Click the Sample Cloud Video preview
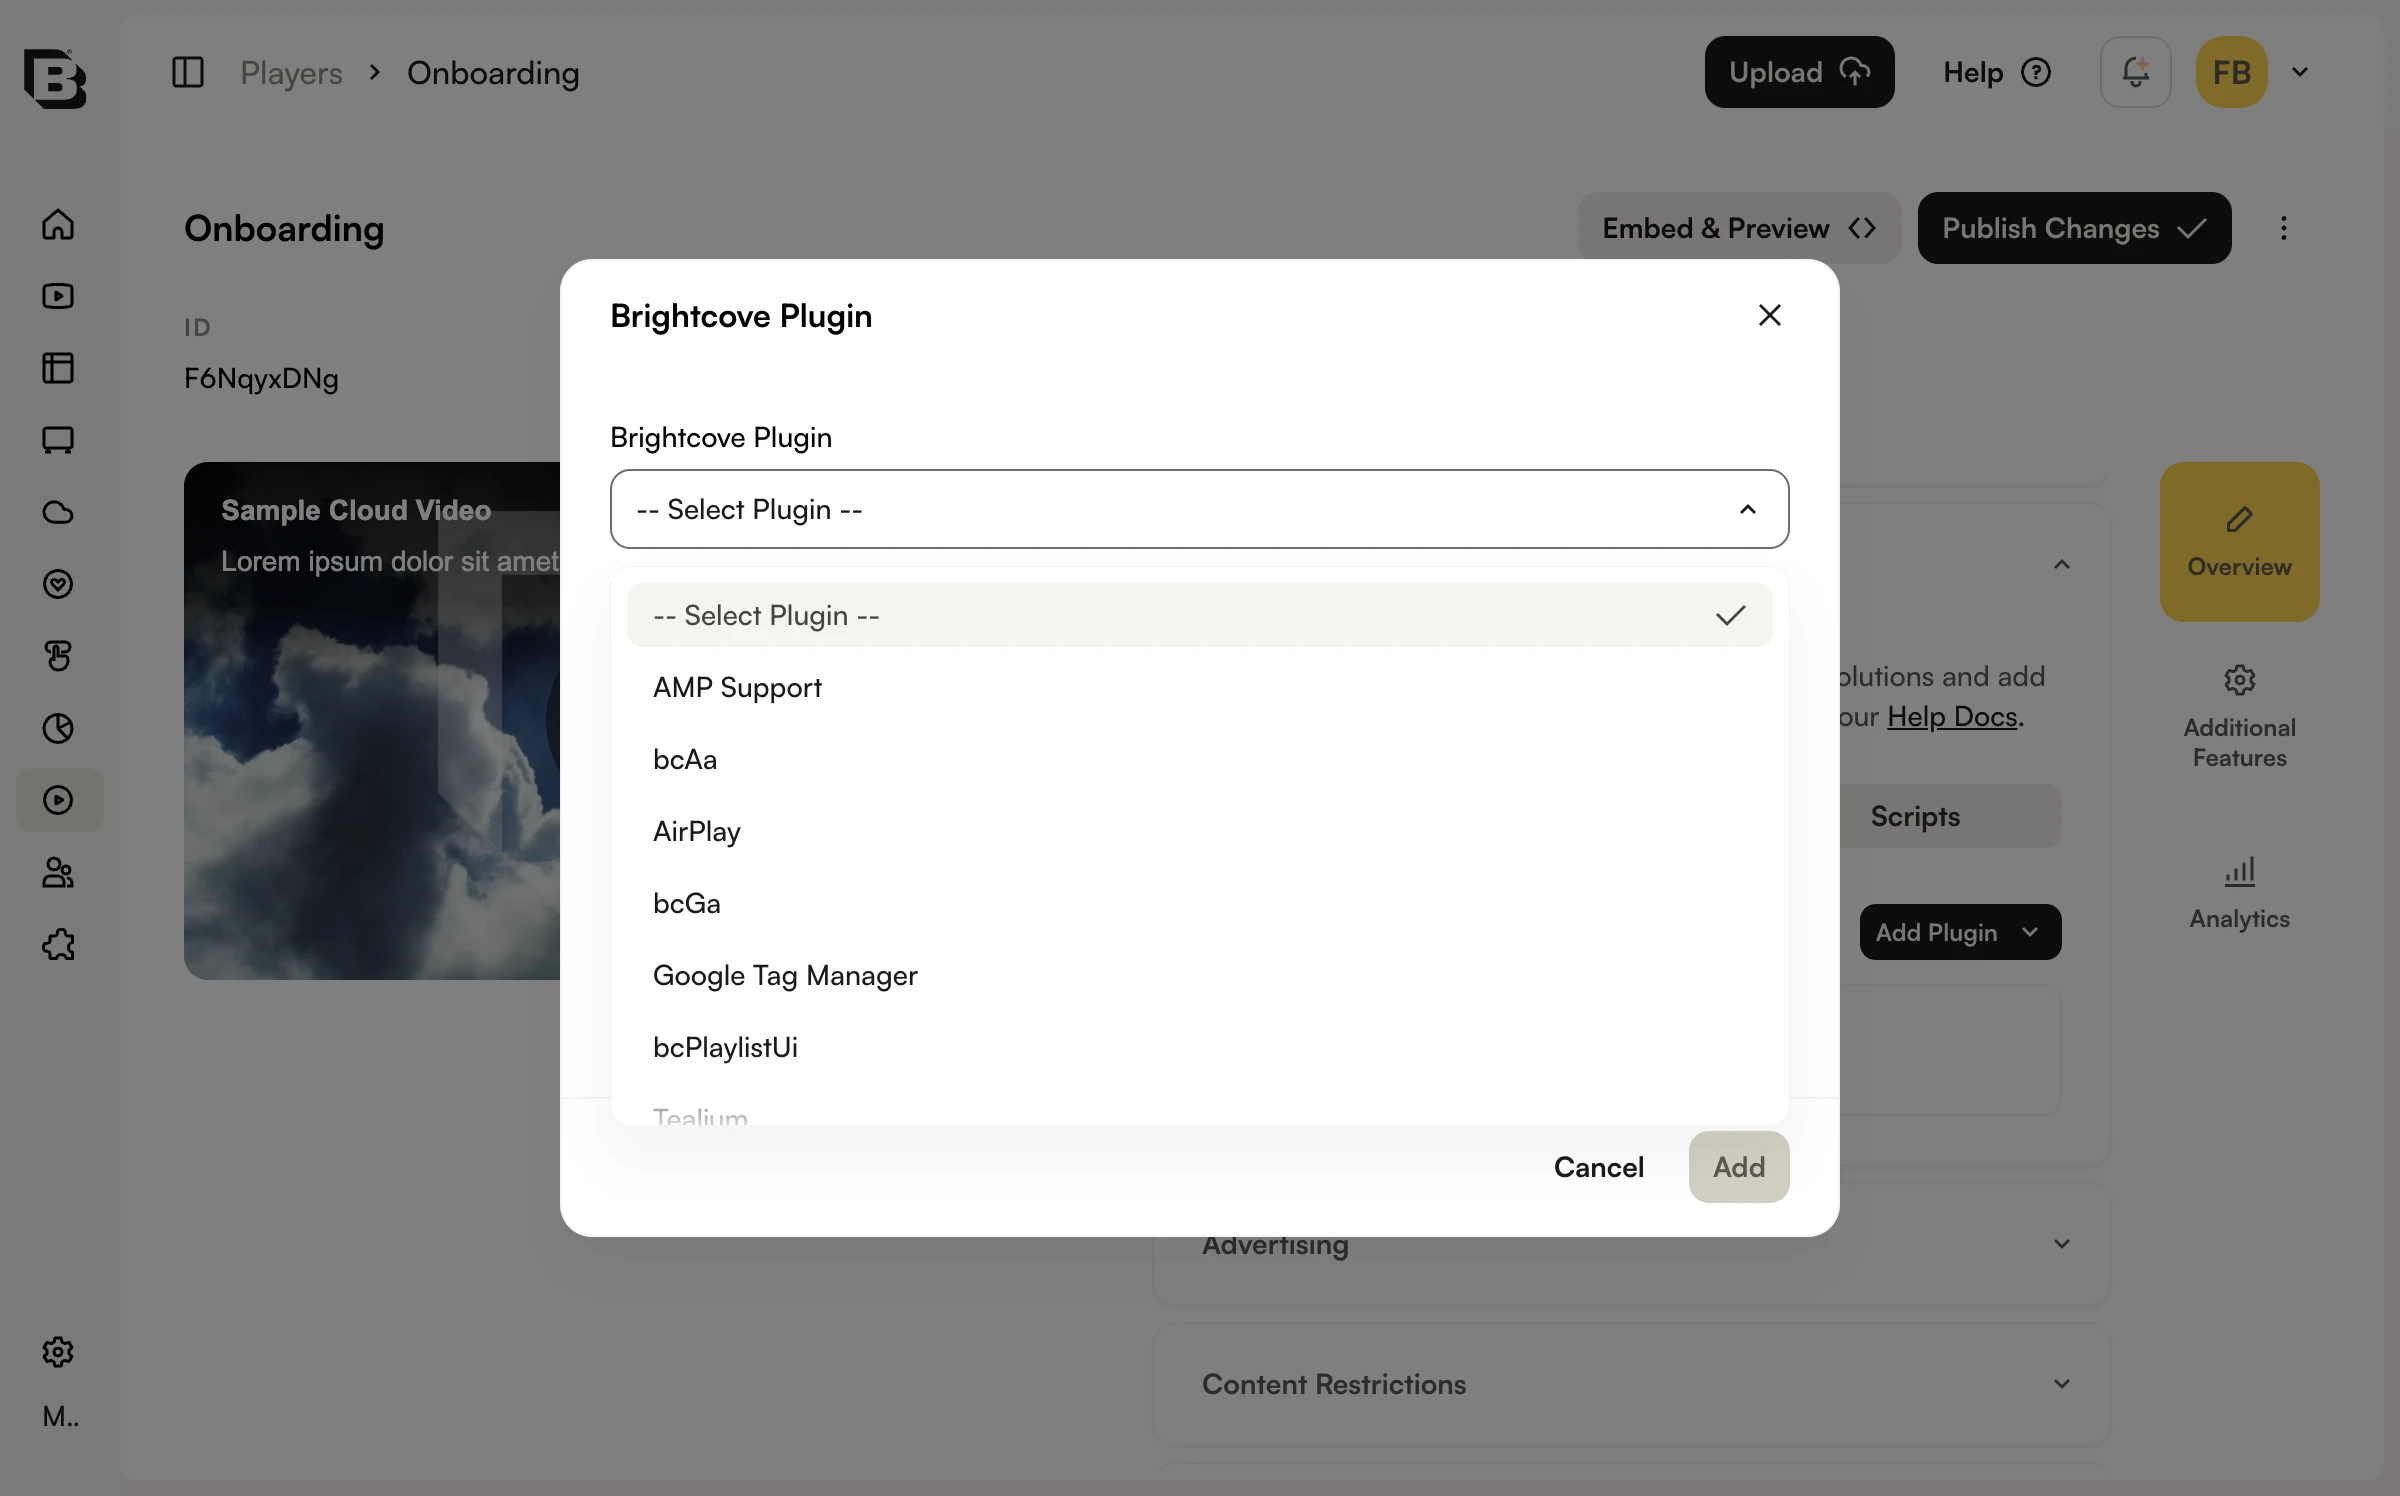 click(372, 720)
